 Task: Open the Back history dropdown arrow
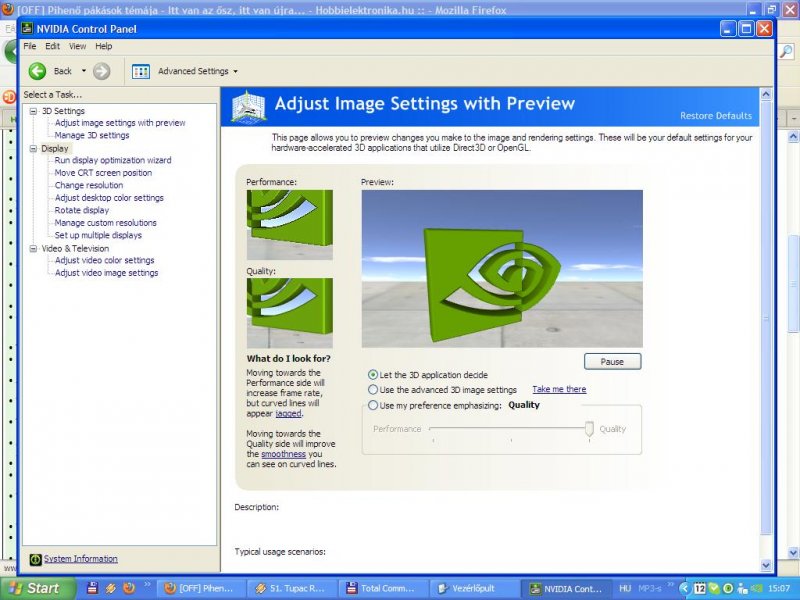tap(84, 71)
